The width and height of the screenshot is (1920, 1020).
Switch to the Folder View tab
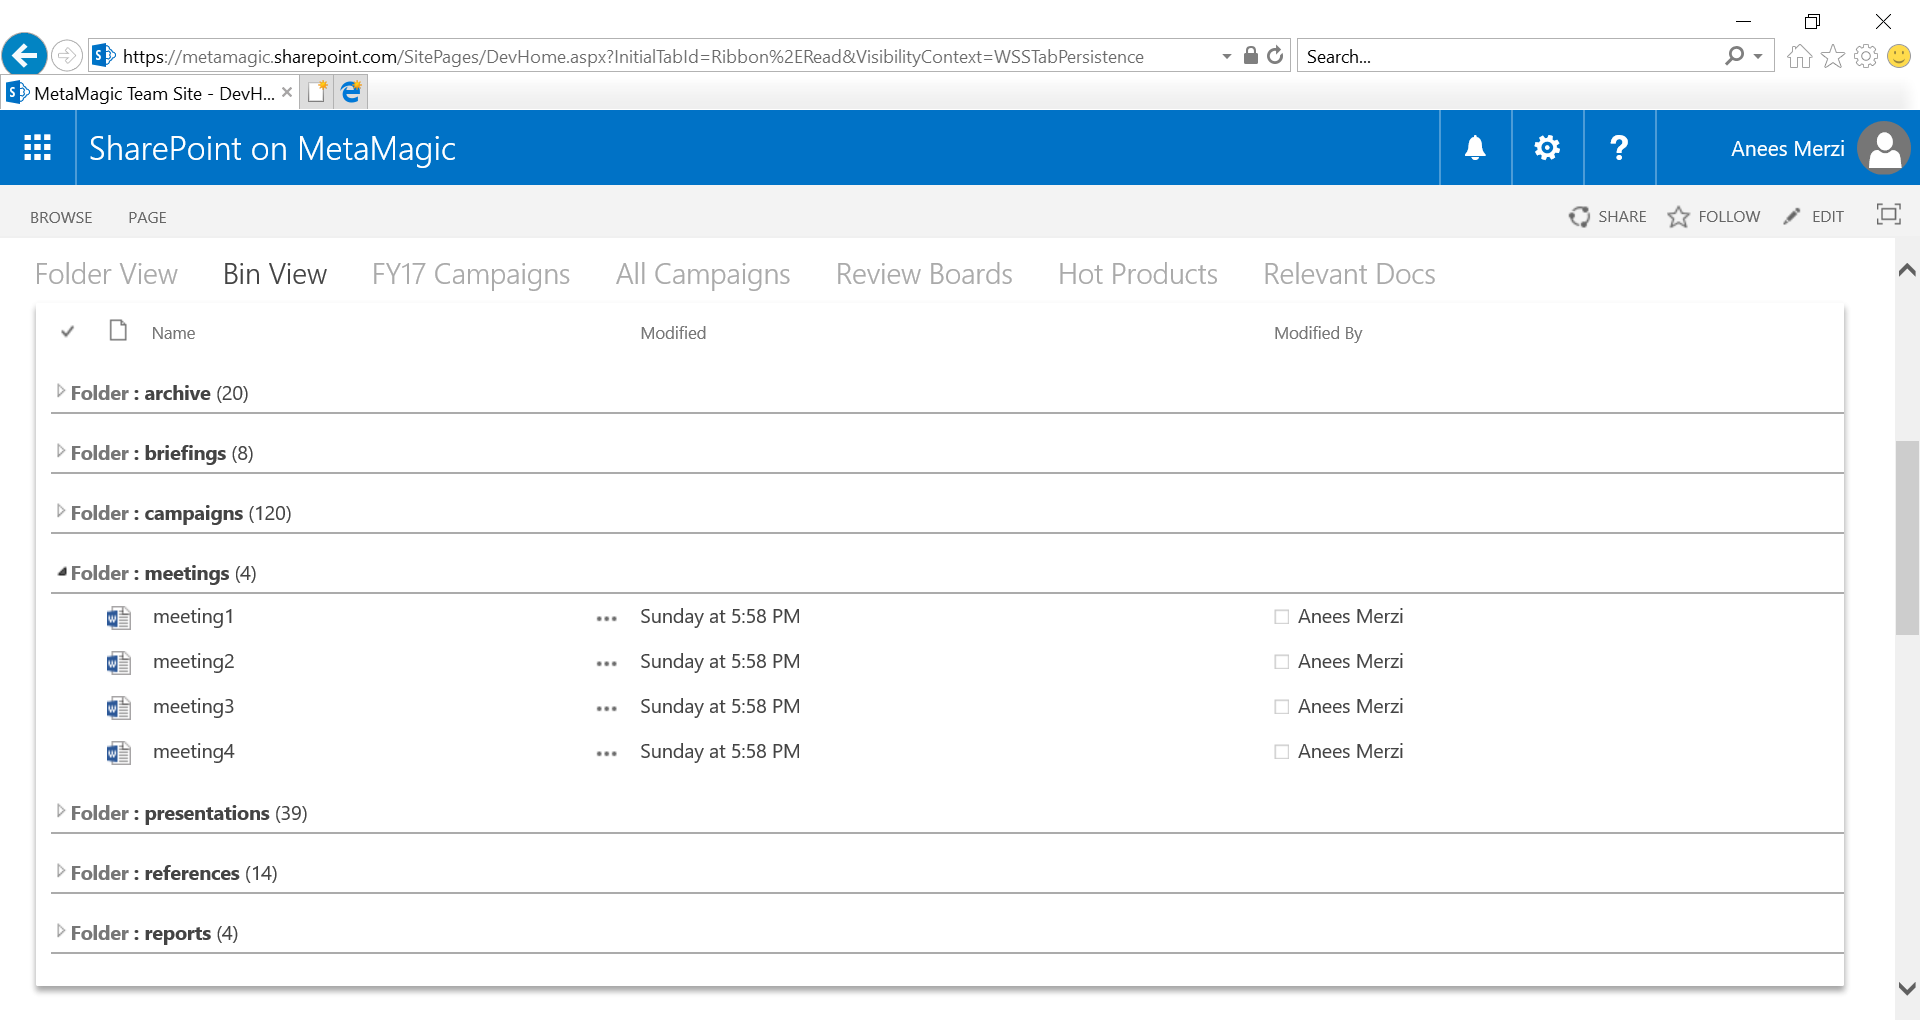tap(106, 274)
